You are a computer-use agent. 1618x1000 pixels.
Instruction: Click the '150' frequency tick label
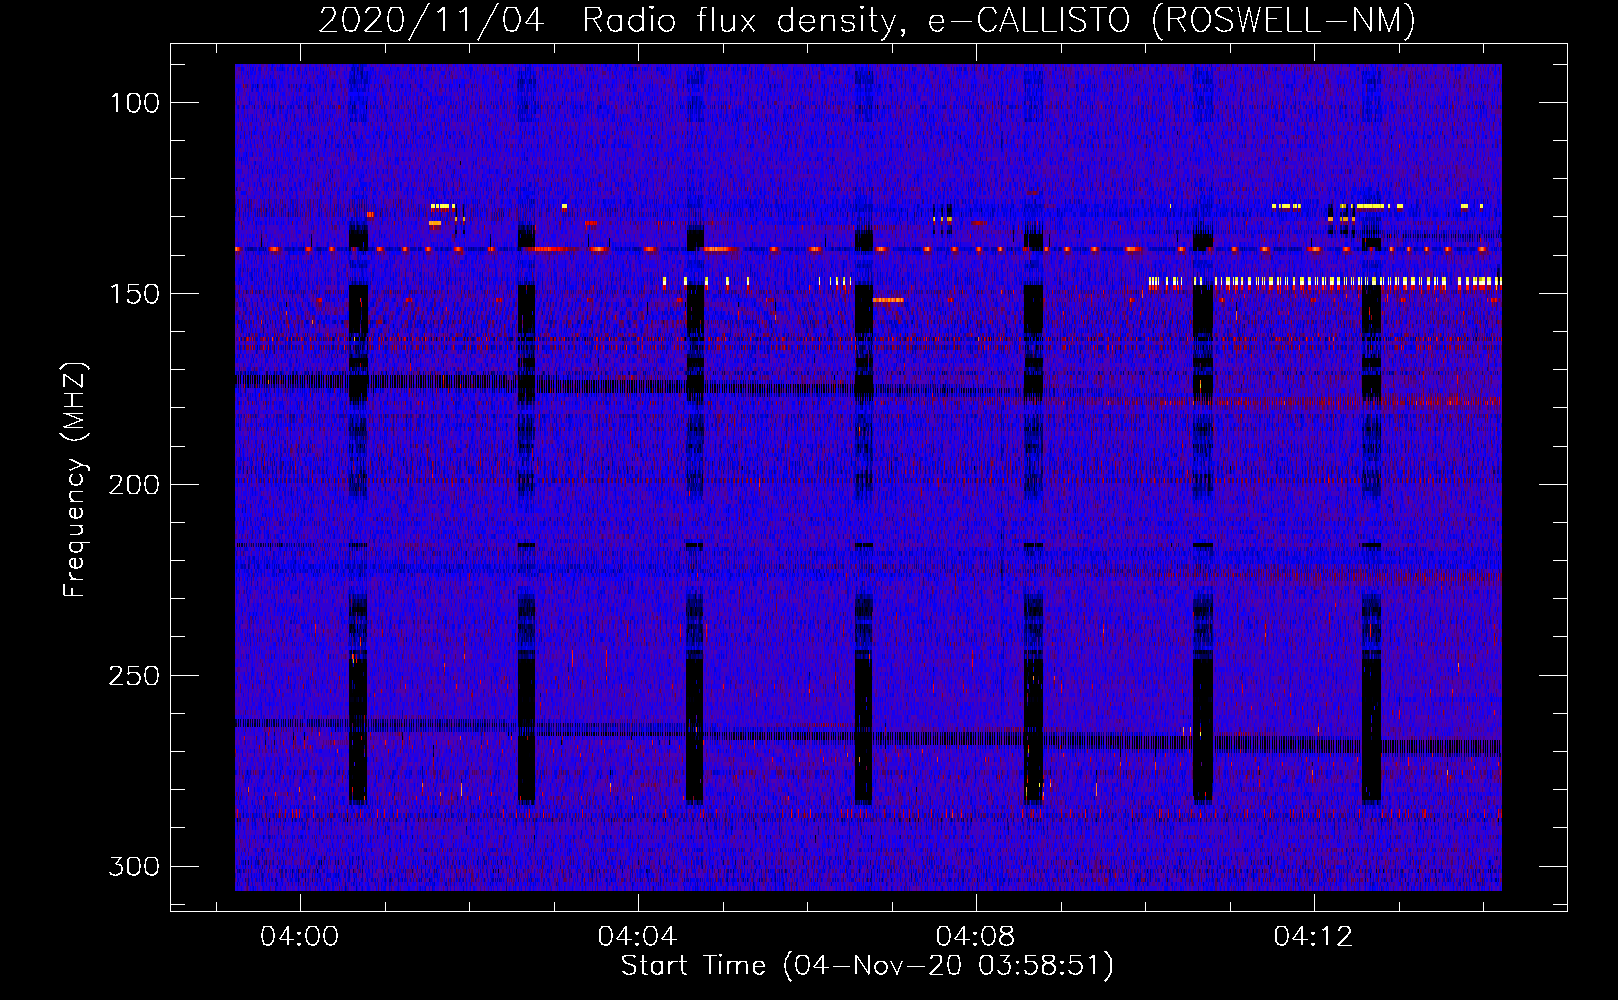click(134, 294)
